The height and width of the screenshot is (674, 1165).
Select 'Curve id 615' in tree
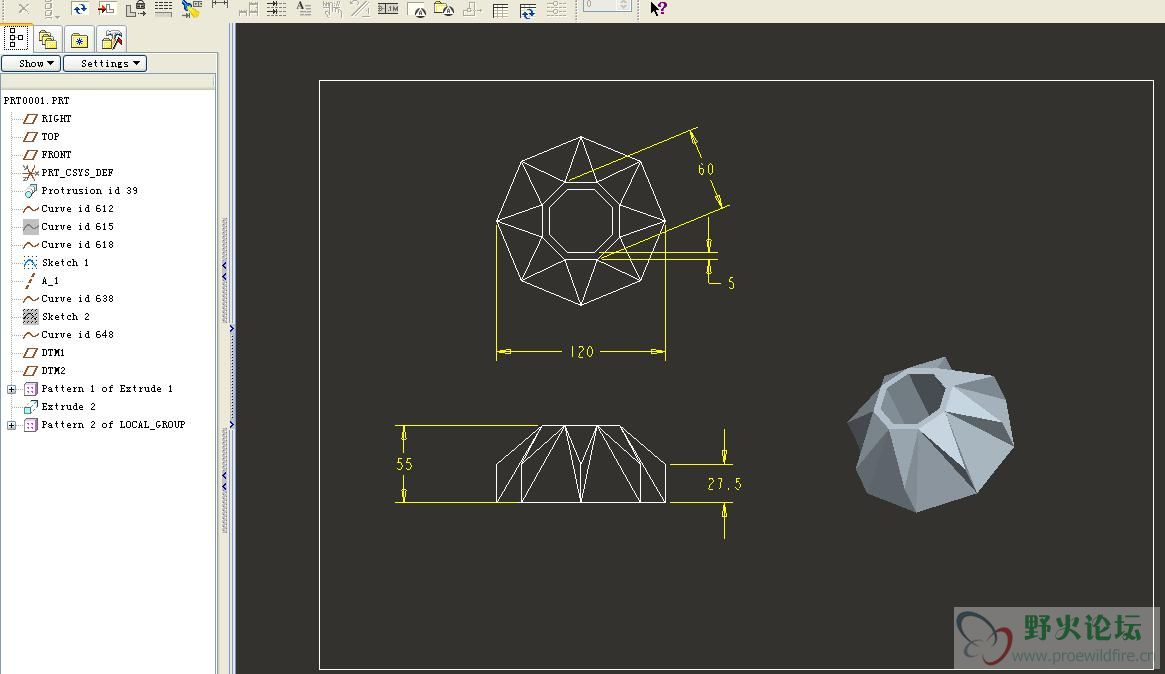(77, 227)
